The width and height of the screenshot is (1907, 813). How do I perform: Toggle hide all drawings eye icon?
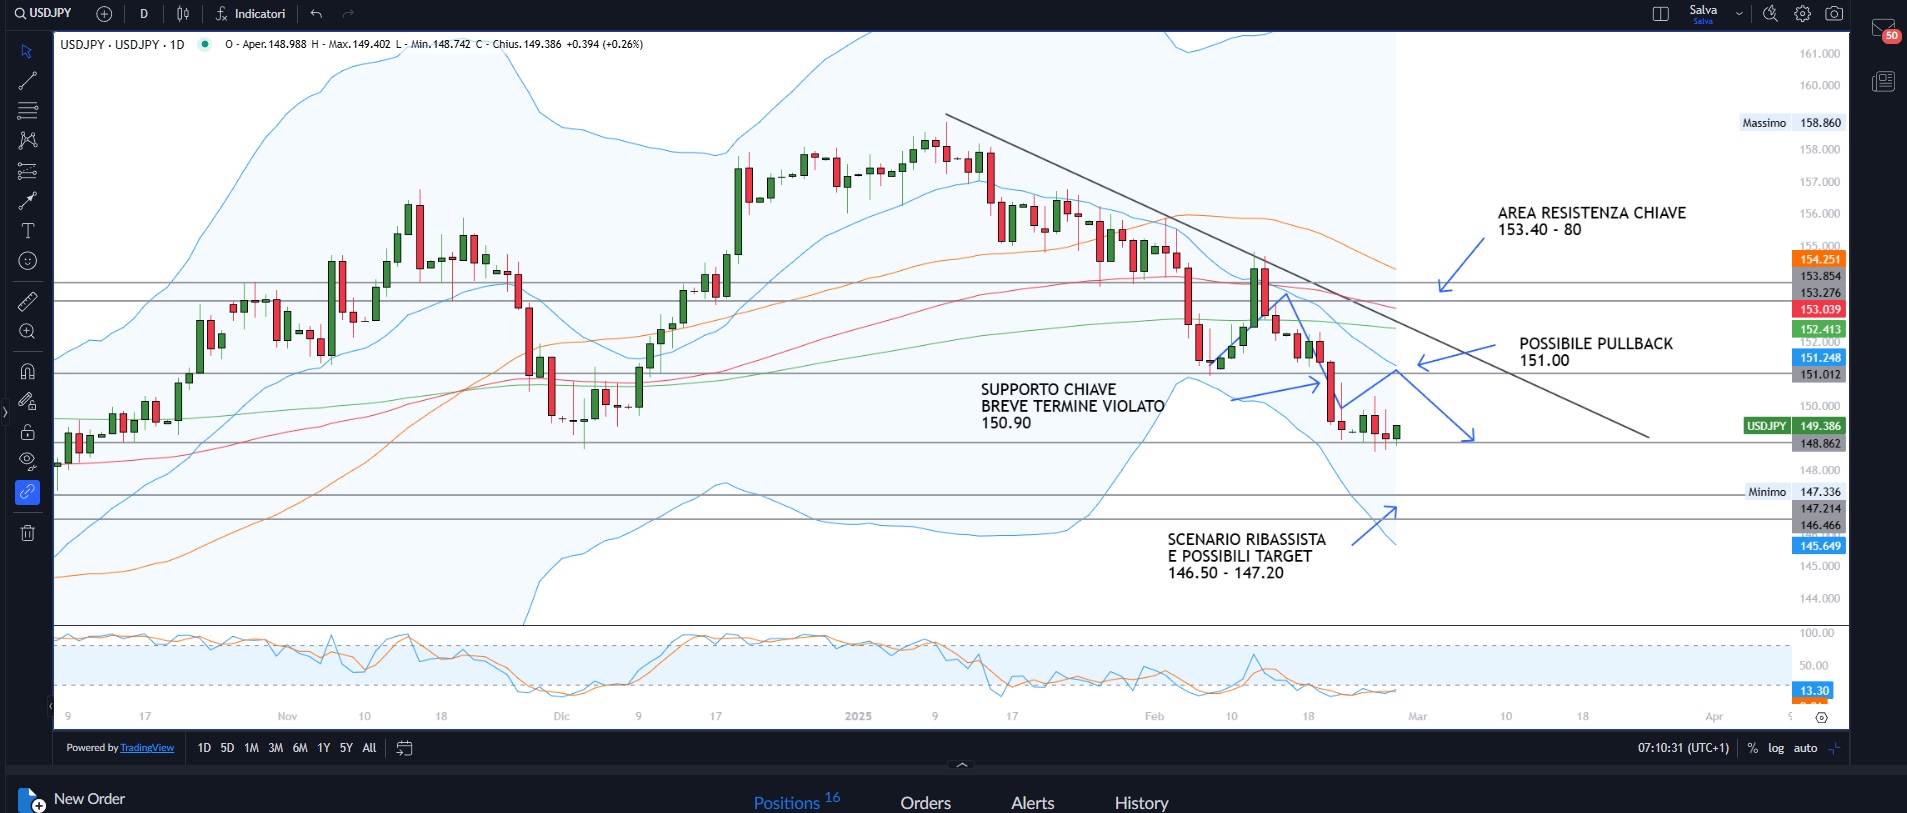28,461
